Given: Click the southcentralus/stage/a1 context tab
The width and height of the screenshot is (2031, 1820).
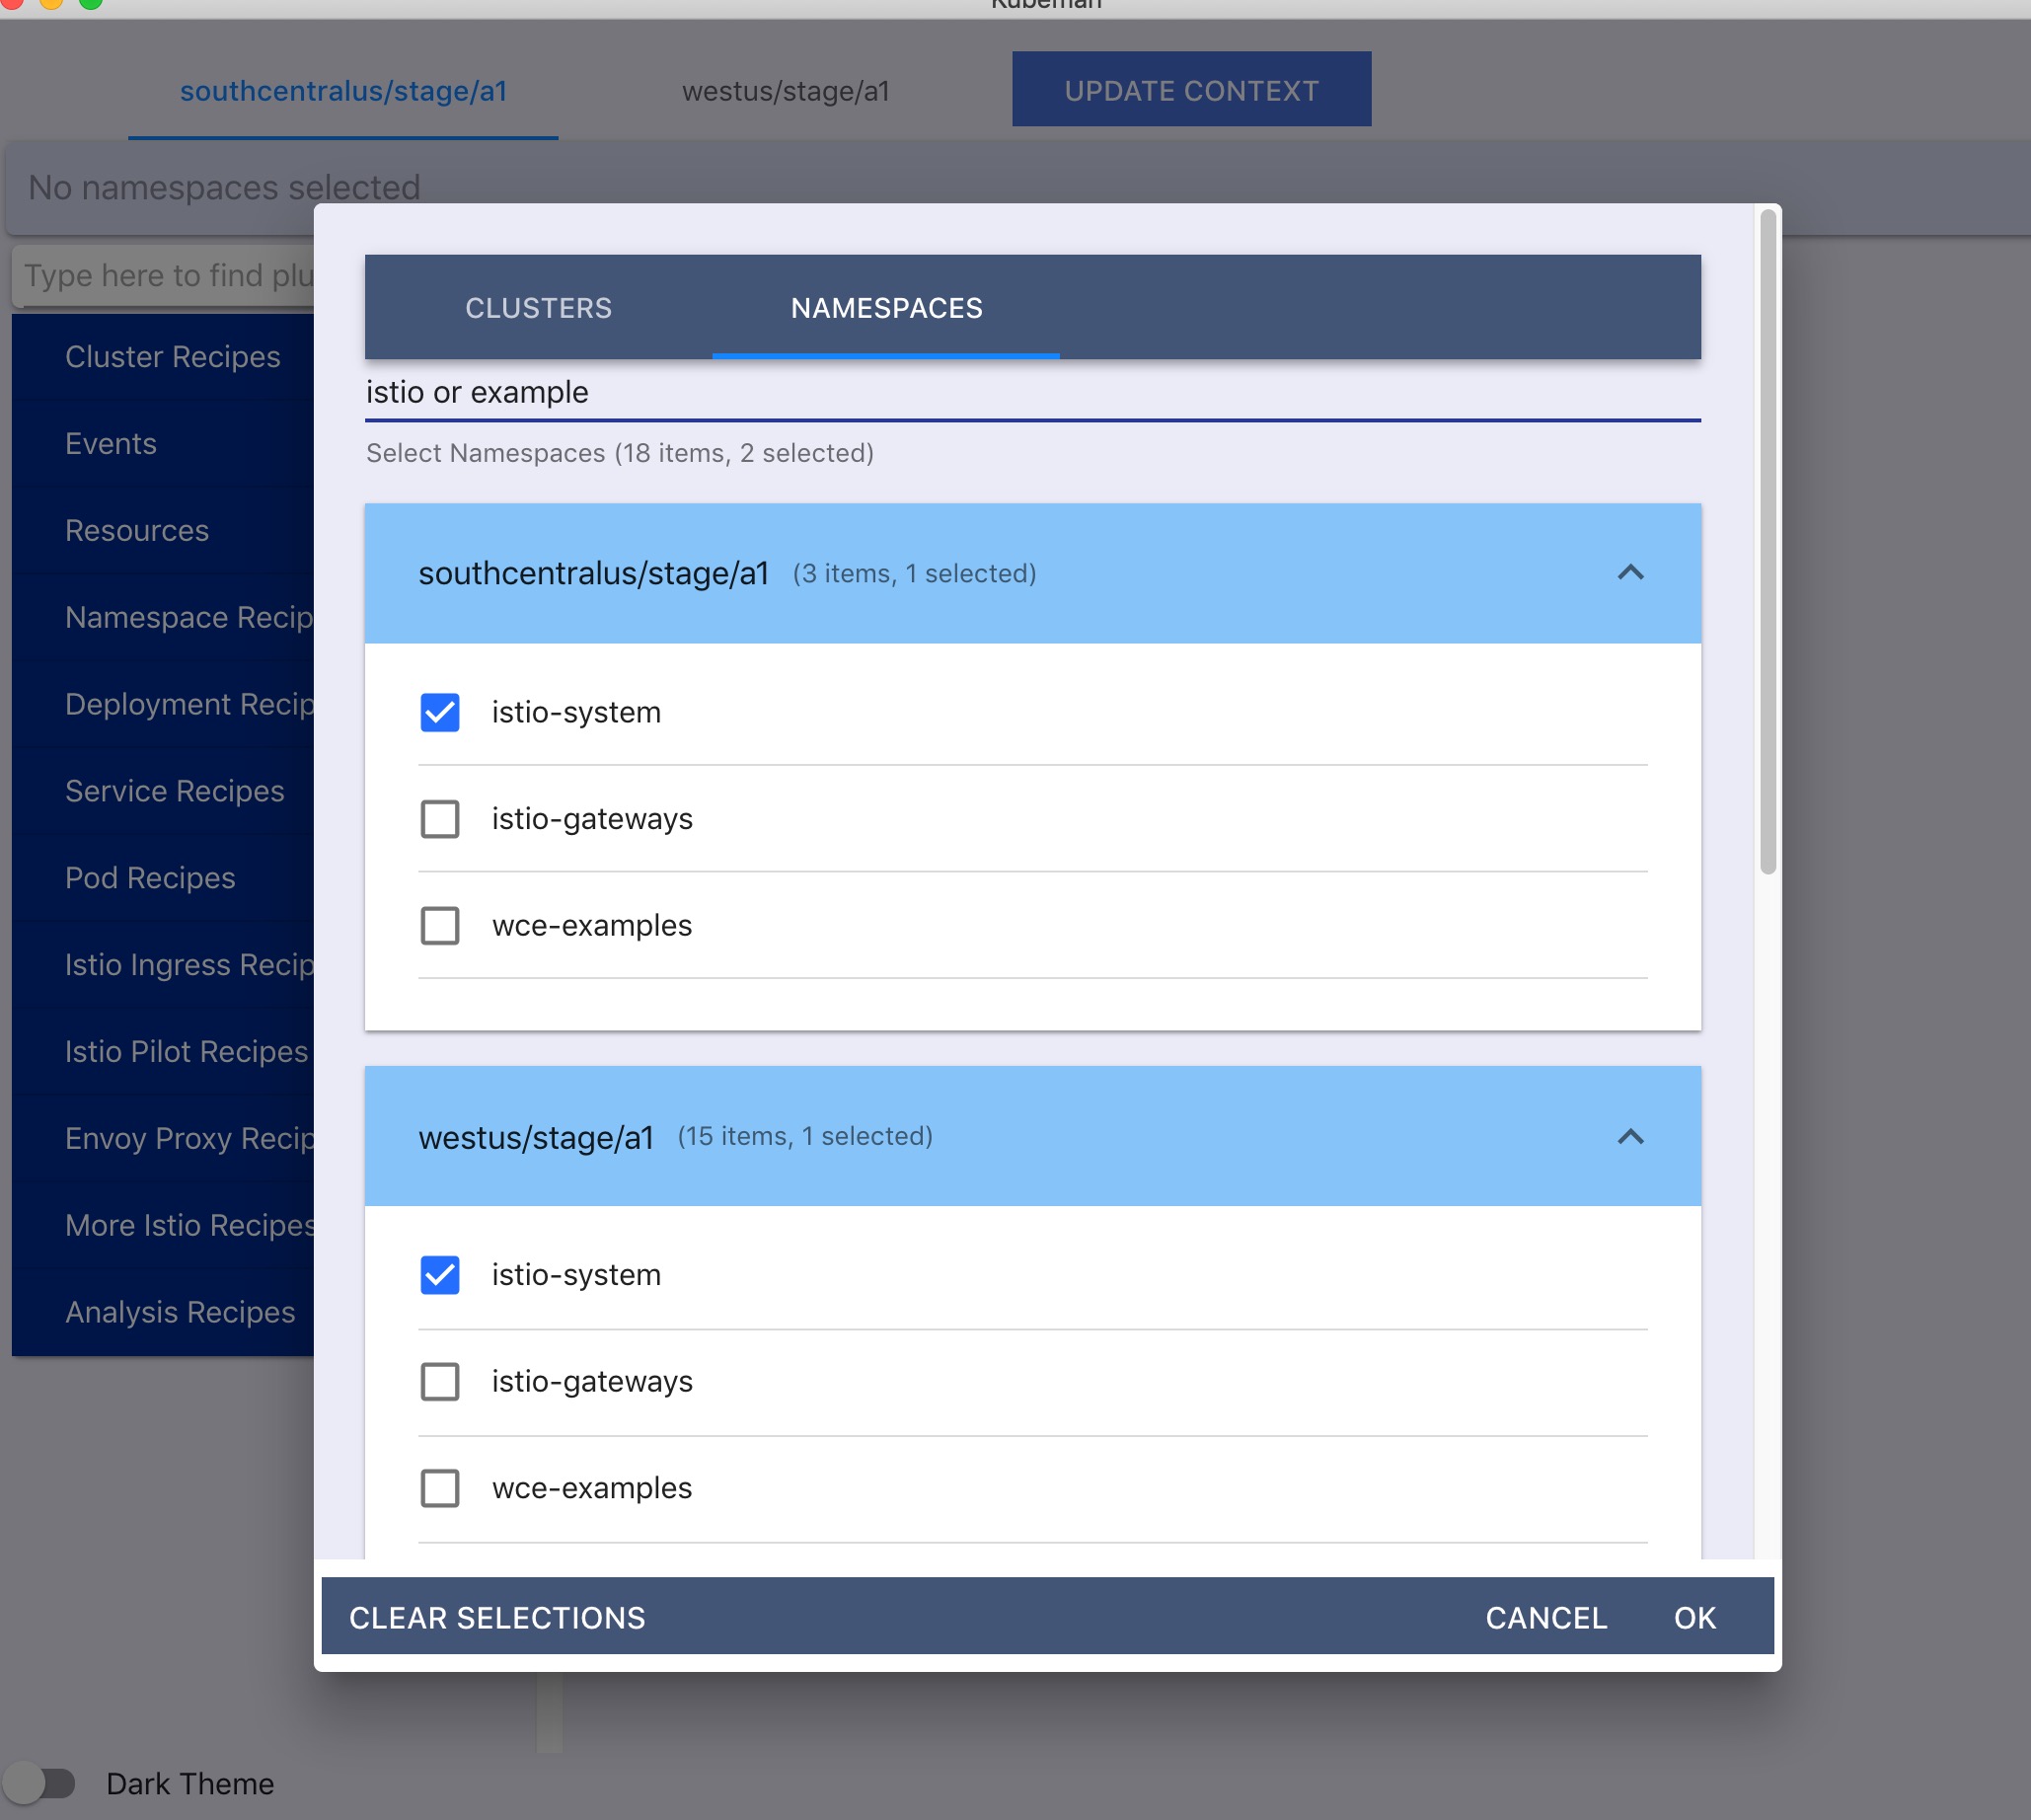Looking at the screenshot, I should 344,88.
